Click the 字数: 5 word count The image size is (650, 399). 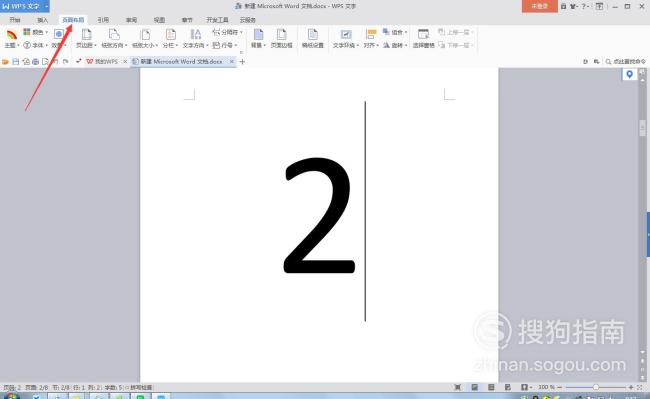[x=113, y=387]
